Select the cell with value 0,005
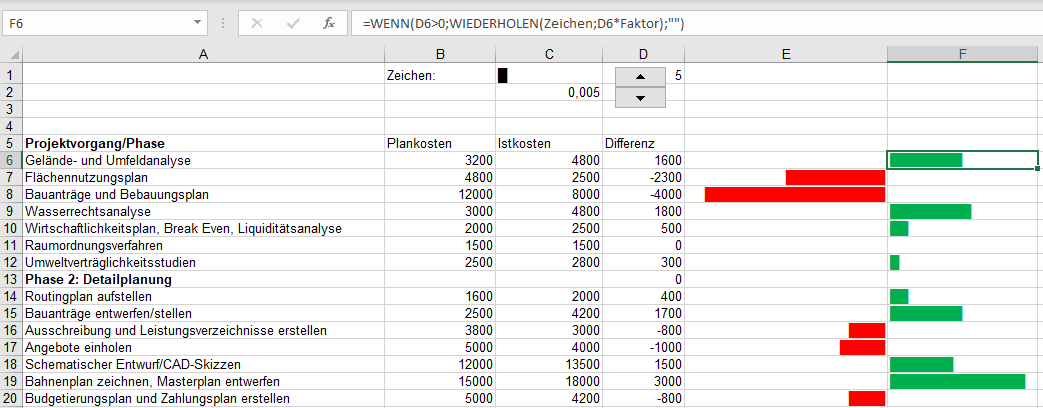This screenshot has height=408, width=1043. [x=546, y=92]
